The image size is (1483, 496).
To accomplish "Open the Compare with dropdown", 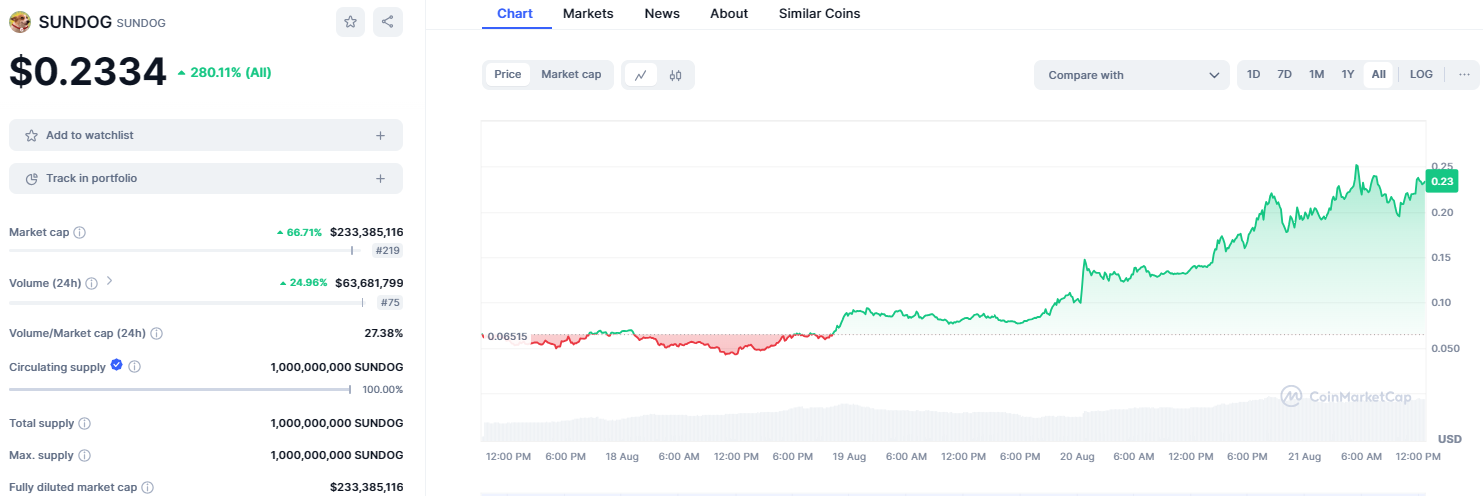I will pyautogui.click(x=1131, y=75).
